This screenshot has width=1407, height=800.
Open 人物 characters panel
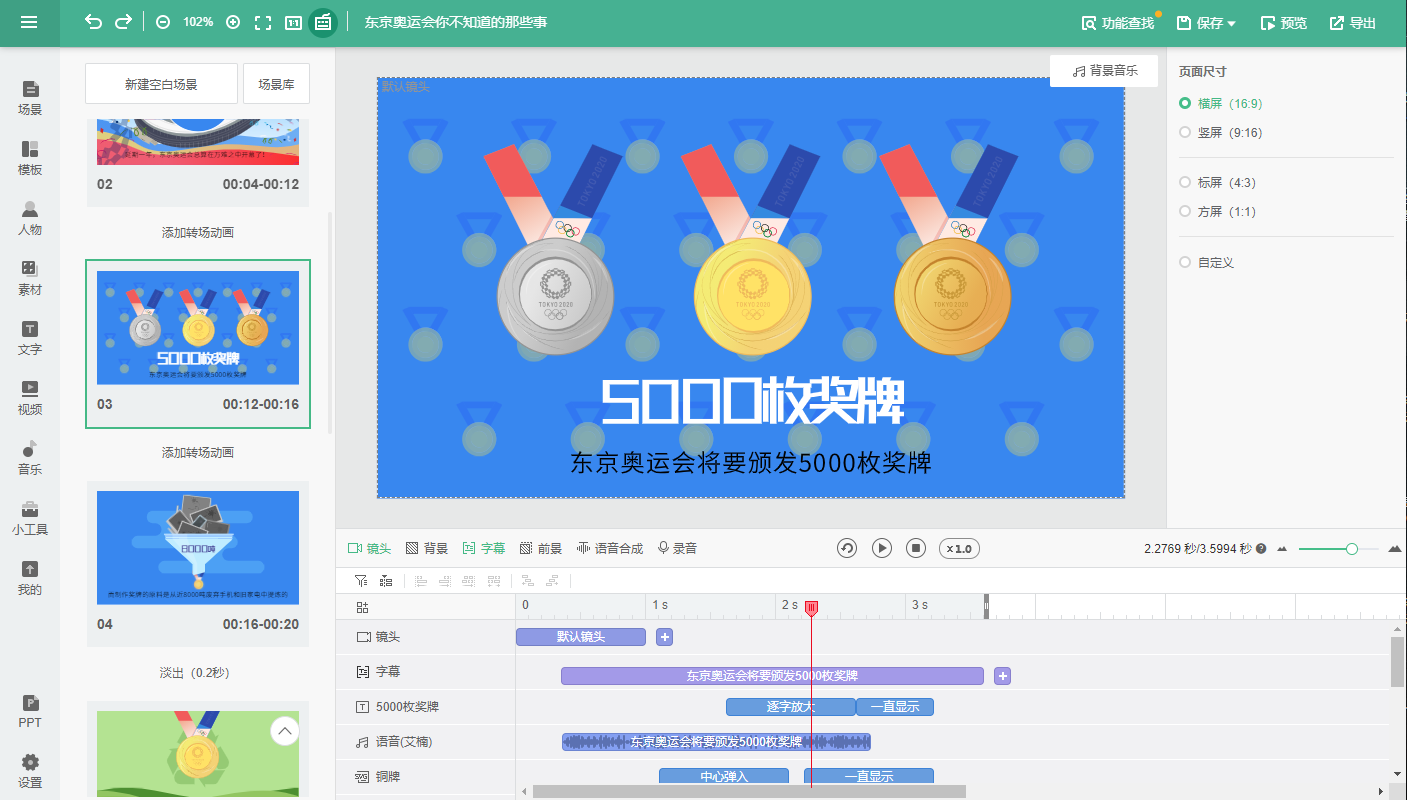(30, 218)
